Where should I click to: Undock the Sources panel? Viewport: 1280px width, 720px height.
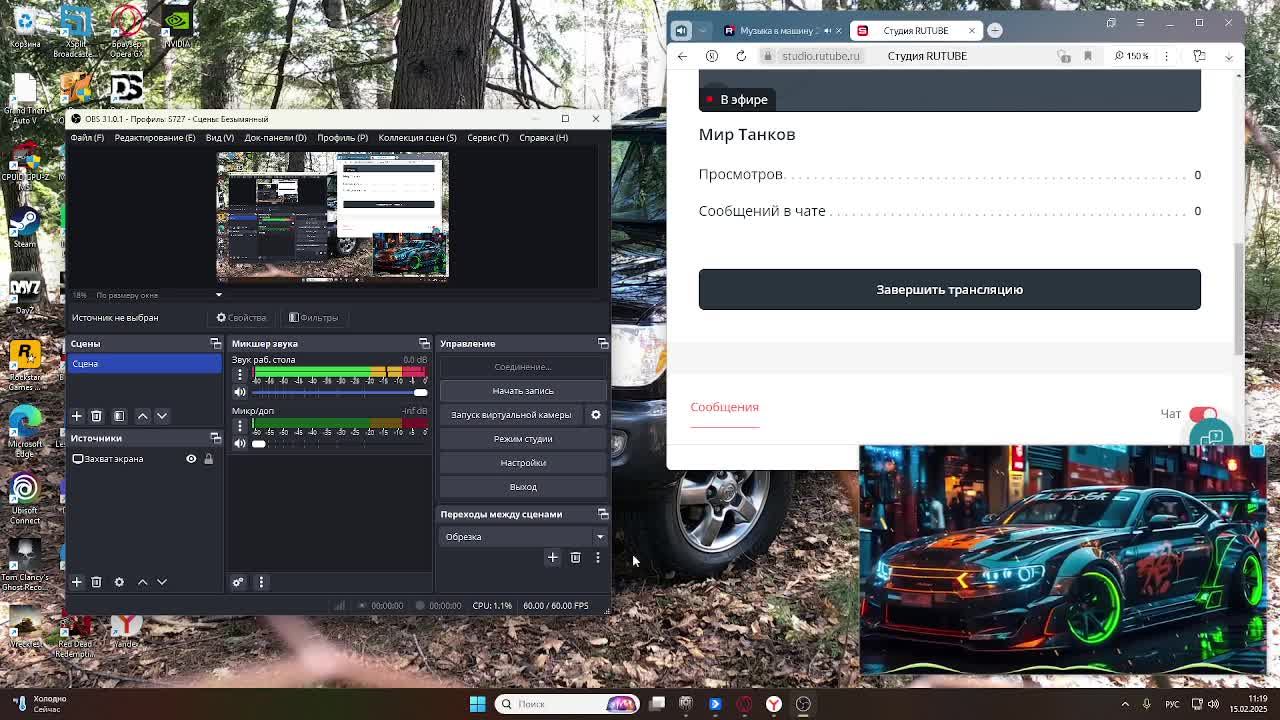point(215,438)
